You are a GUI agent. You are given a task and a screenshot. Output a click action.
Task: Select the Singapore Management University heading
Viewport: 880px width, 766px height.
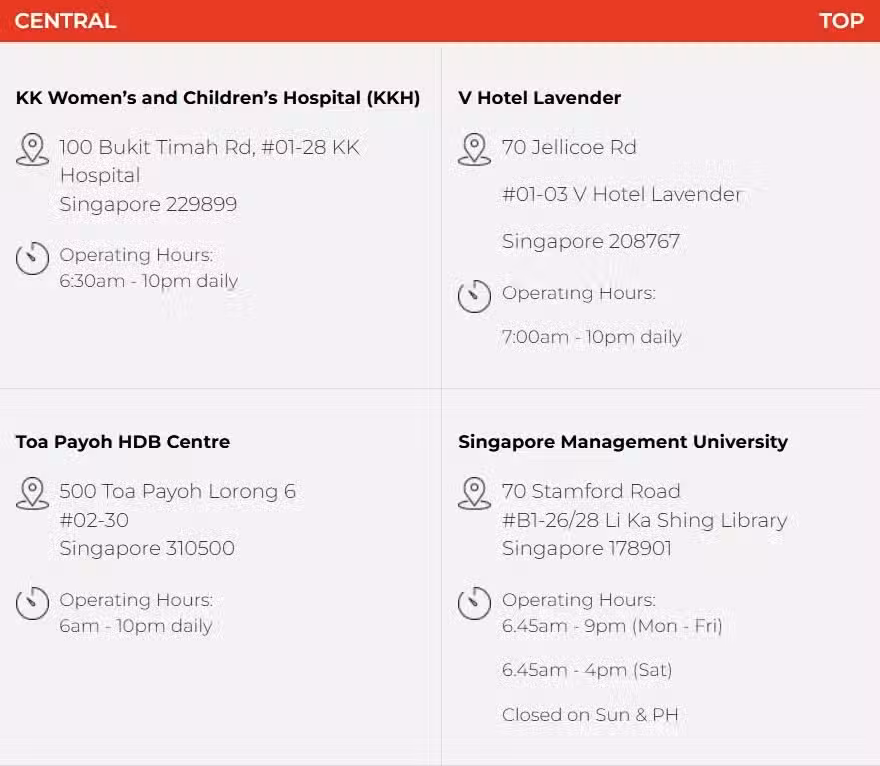click(623, 442)
